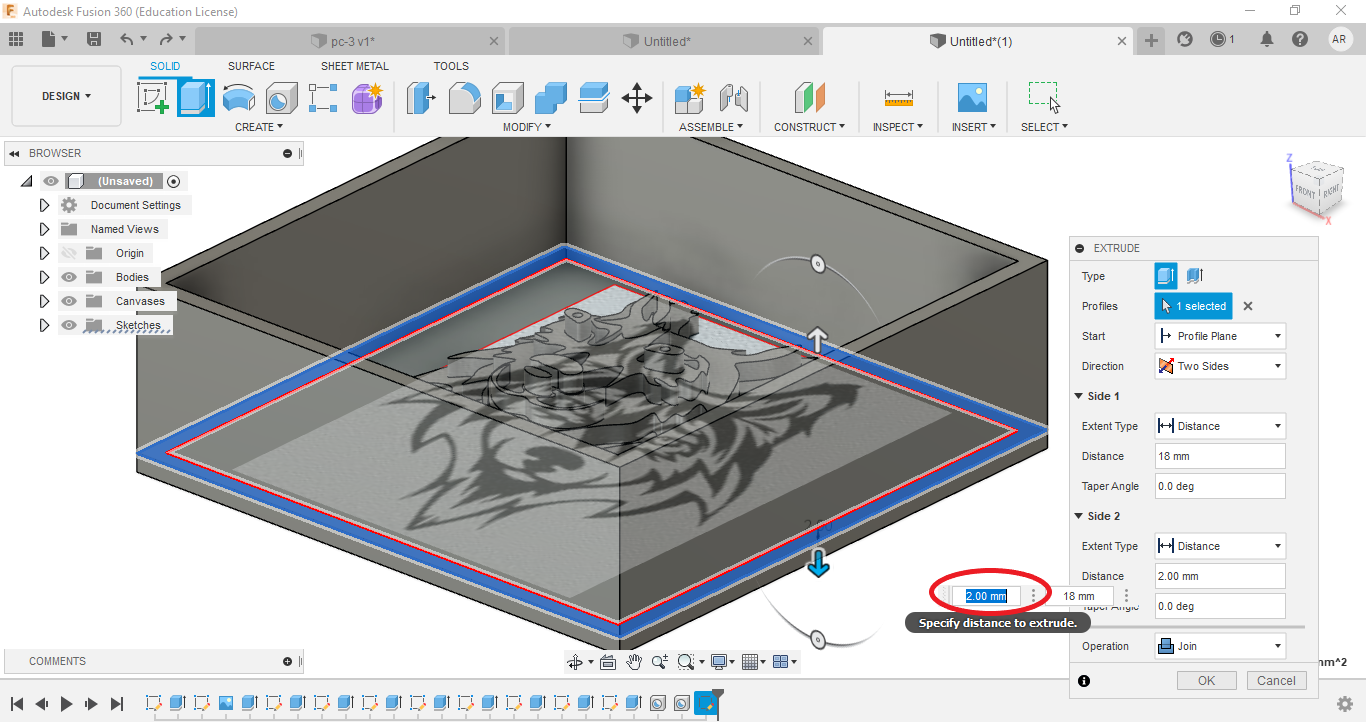
Task: Click the blue downward distance arrow manipulator
Action: tap(818, 564)
